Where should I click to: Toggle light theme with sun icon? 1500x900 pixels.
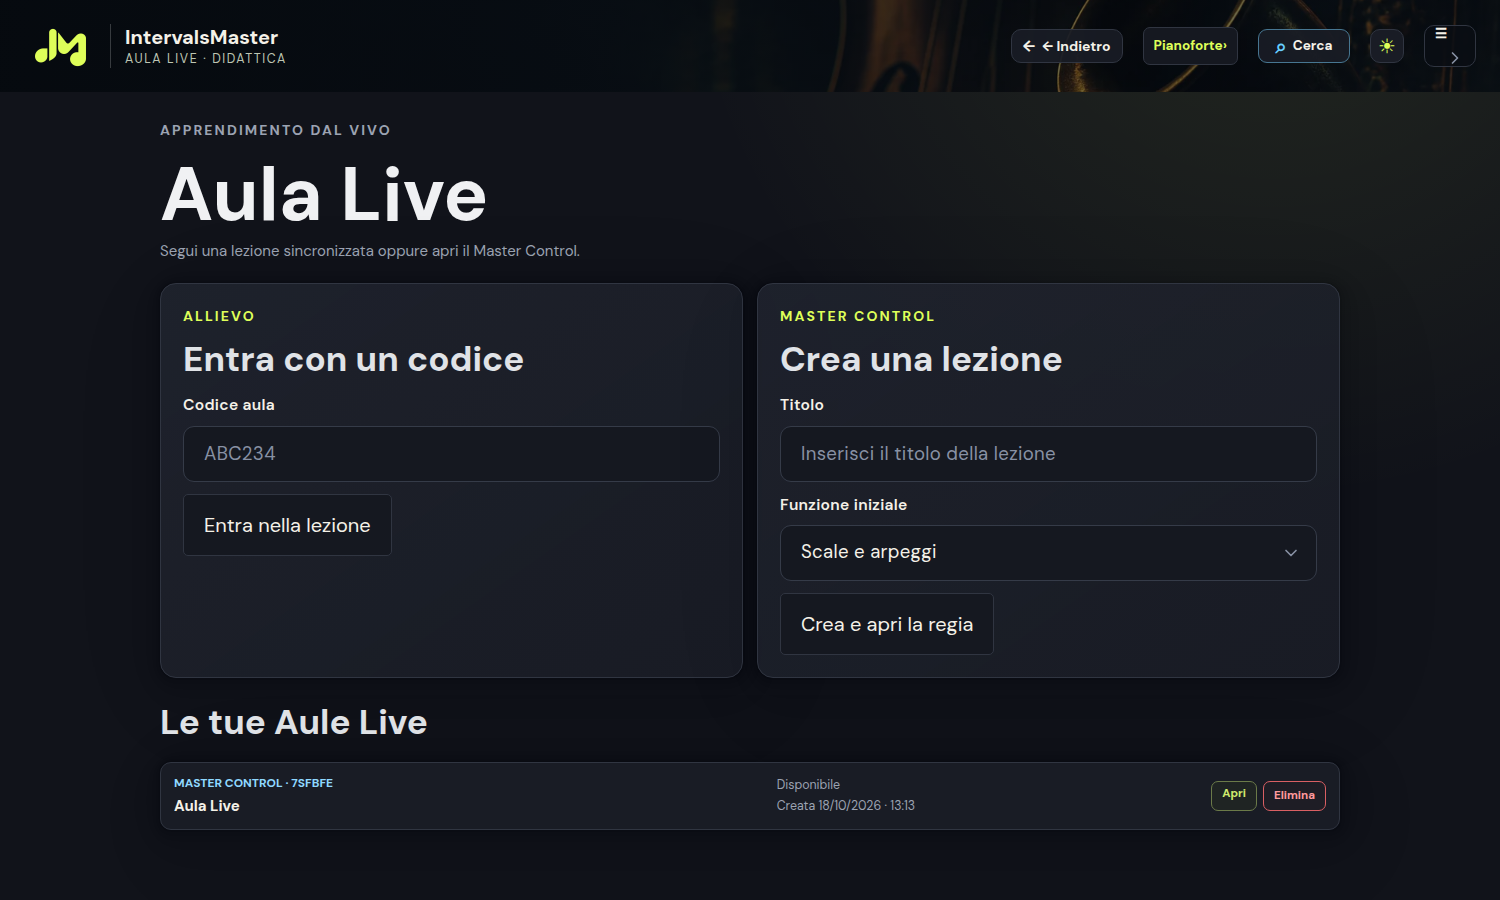1387,46
